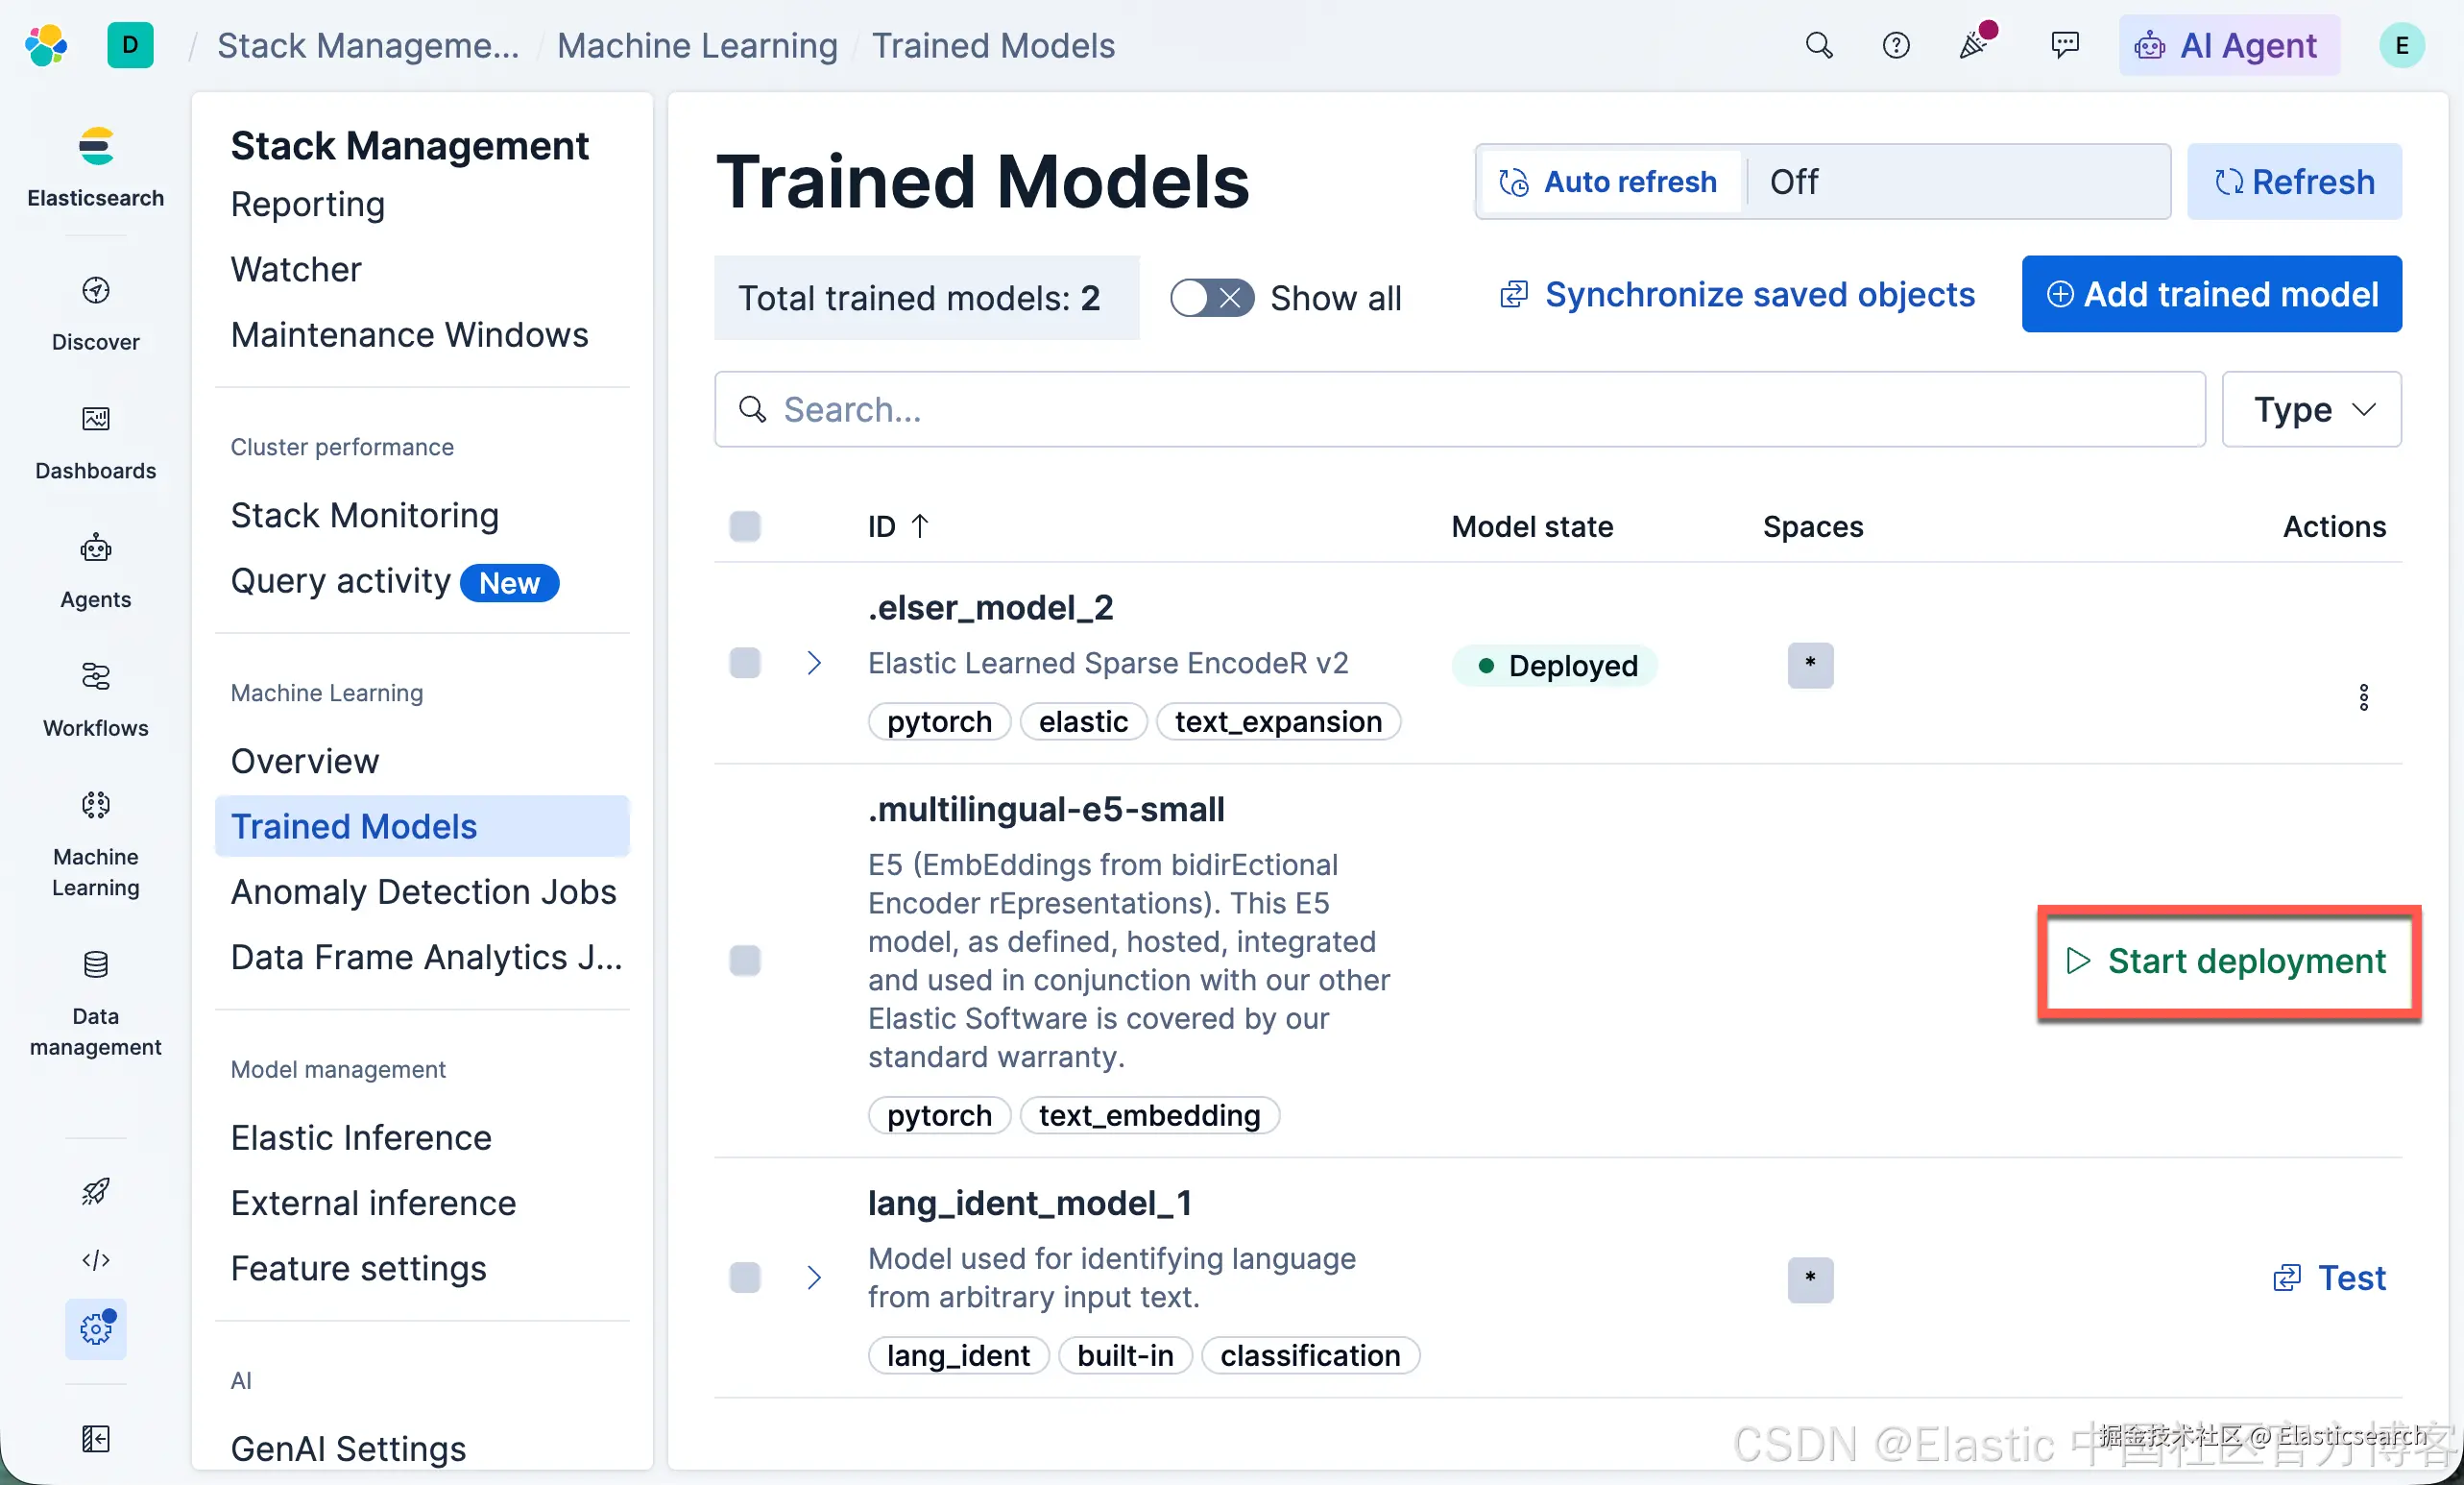Click the Refresh button
Image resolution: width=2464 pixels, height=1485 pixels.
tap(2294, 181)
